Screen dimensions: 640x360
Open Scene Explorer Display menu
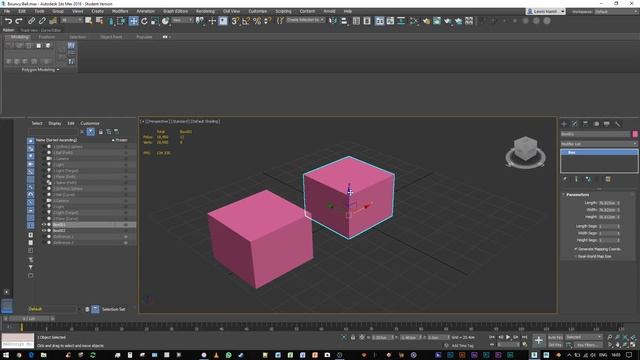(x=55, y=123)
